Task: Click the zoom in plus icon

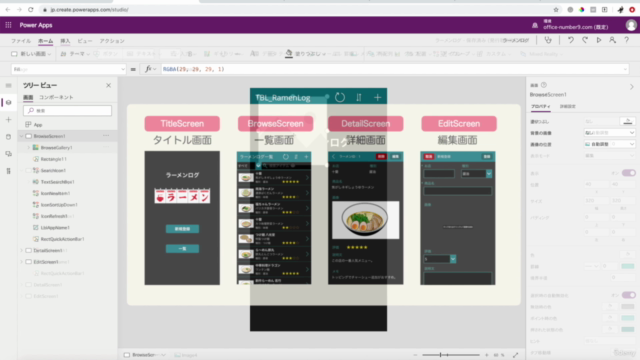Action: click(x=487, y=355)
